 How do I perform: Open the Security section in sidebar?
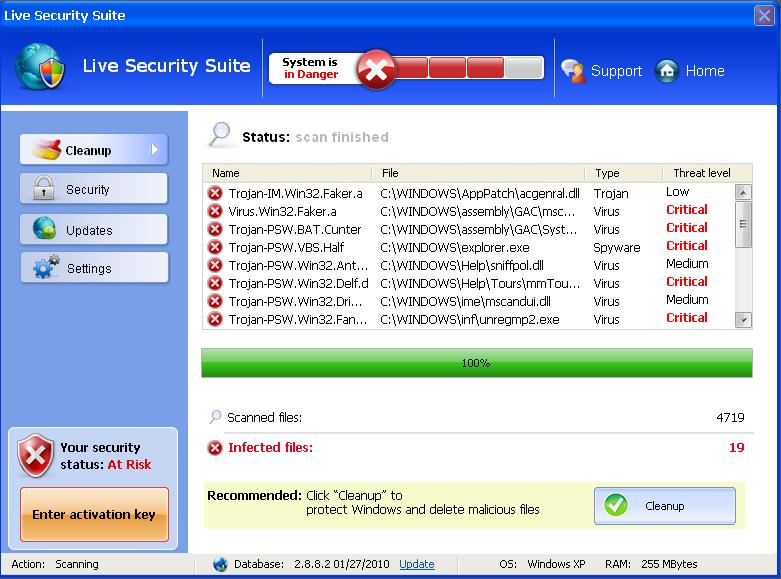click(94, 189)
